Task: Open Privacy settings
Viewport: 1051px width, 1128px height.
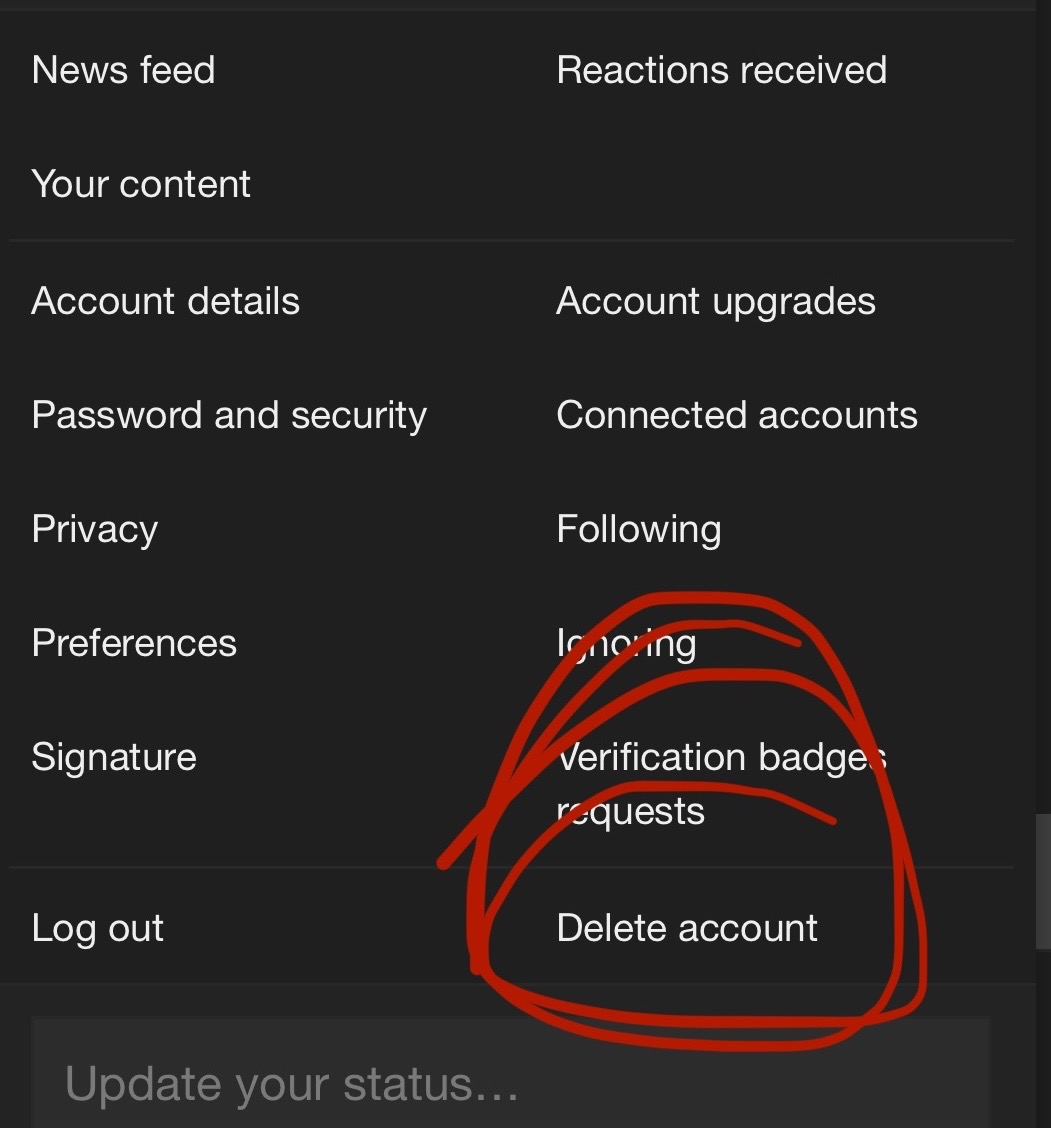Action: click(94, 529)
